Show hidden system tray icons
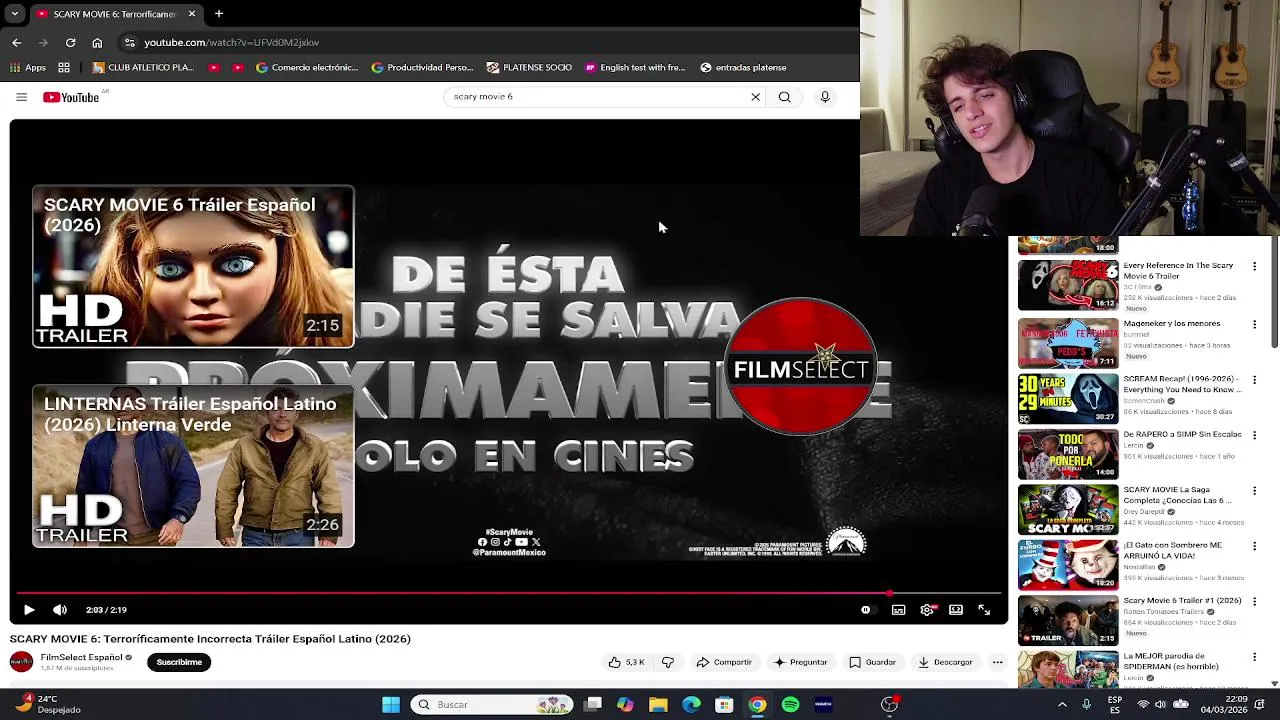 [x=1062, y=705]
